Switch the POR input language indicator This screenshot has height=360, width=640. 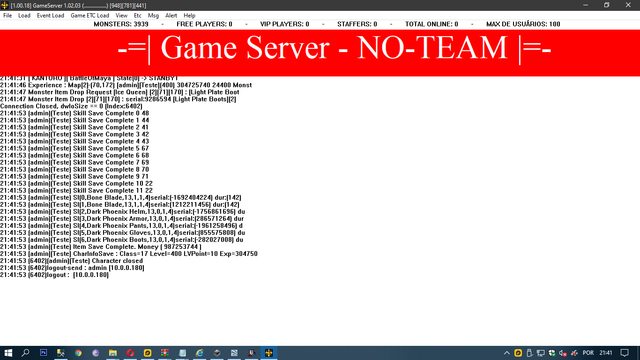tap(588, 353)
